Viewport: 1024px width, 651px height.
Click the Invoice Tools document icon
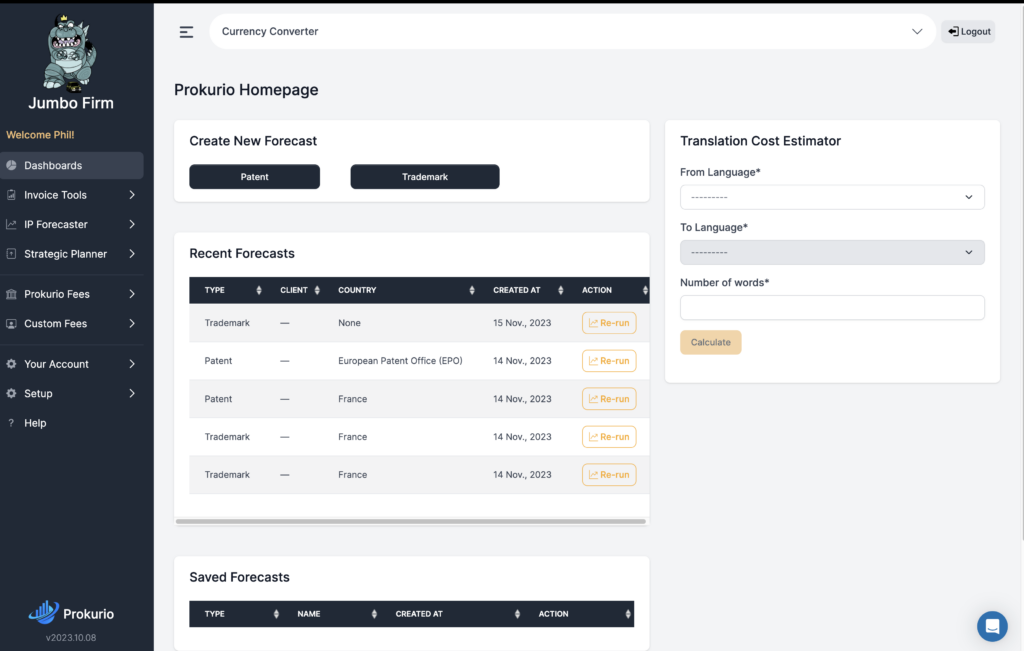pyautogui.click(x=11, y=195)
